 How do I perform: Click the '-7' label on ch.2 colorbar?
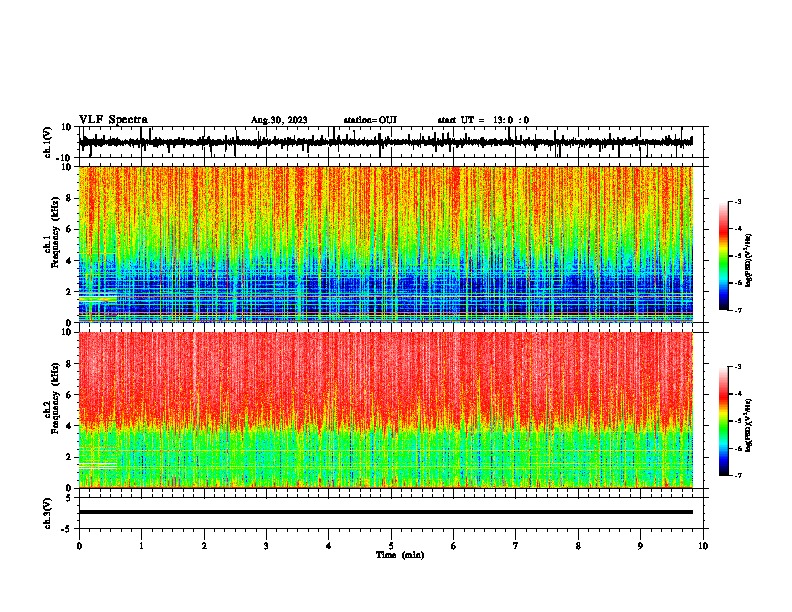[x=737, y=475]
